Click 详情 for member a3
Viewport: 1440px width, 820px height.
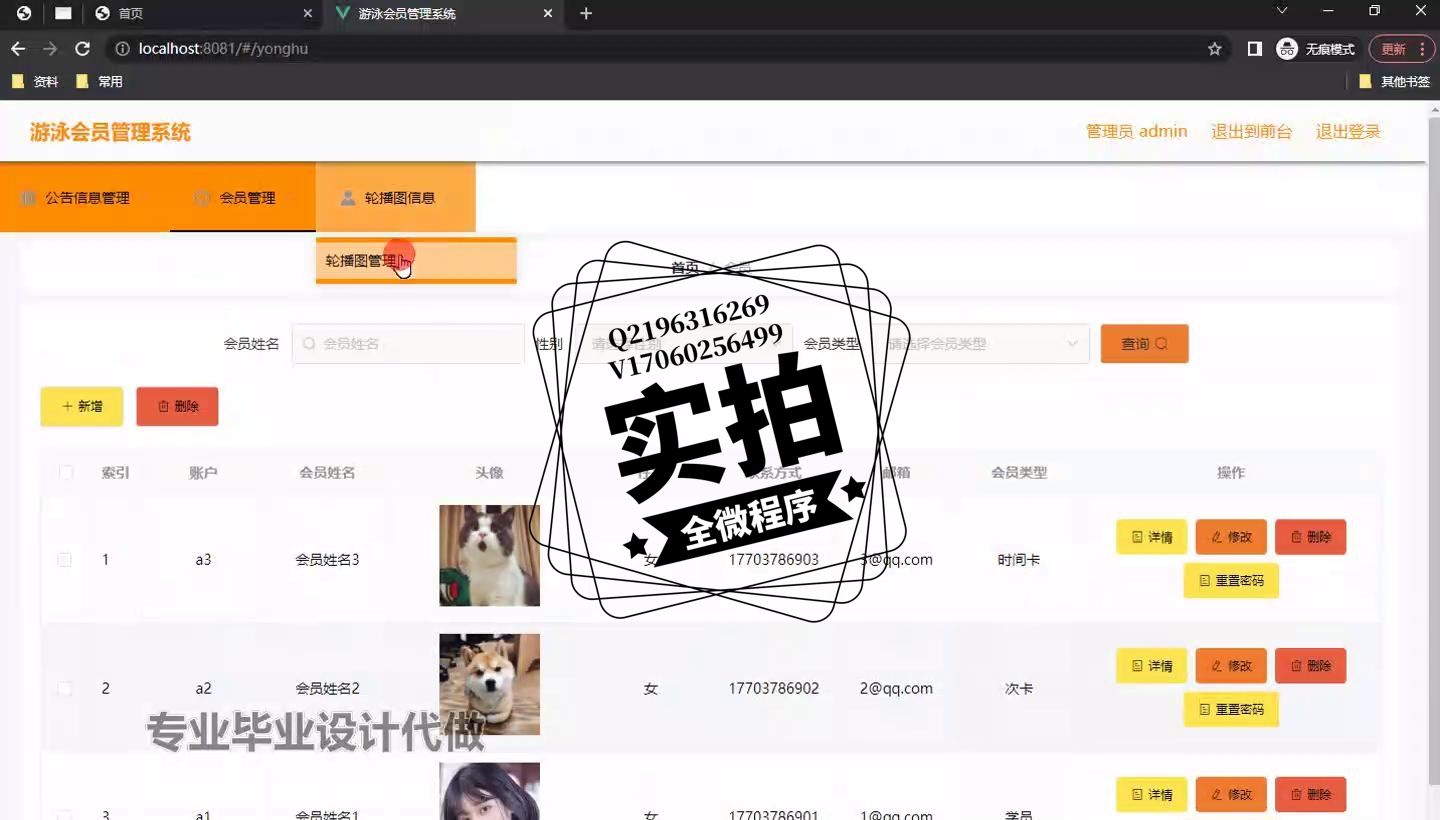coord(1151,537)
